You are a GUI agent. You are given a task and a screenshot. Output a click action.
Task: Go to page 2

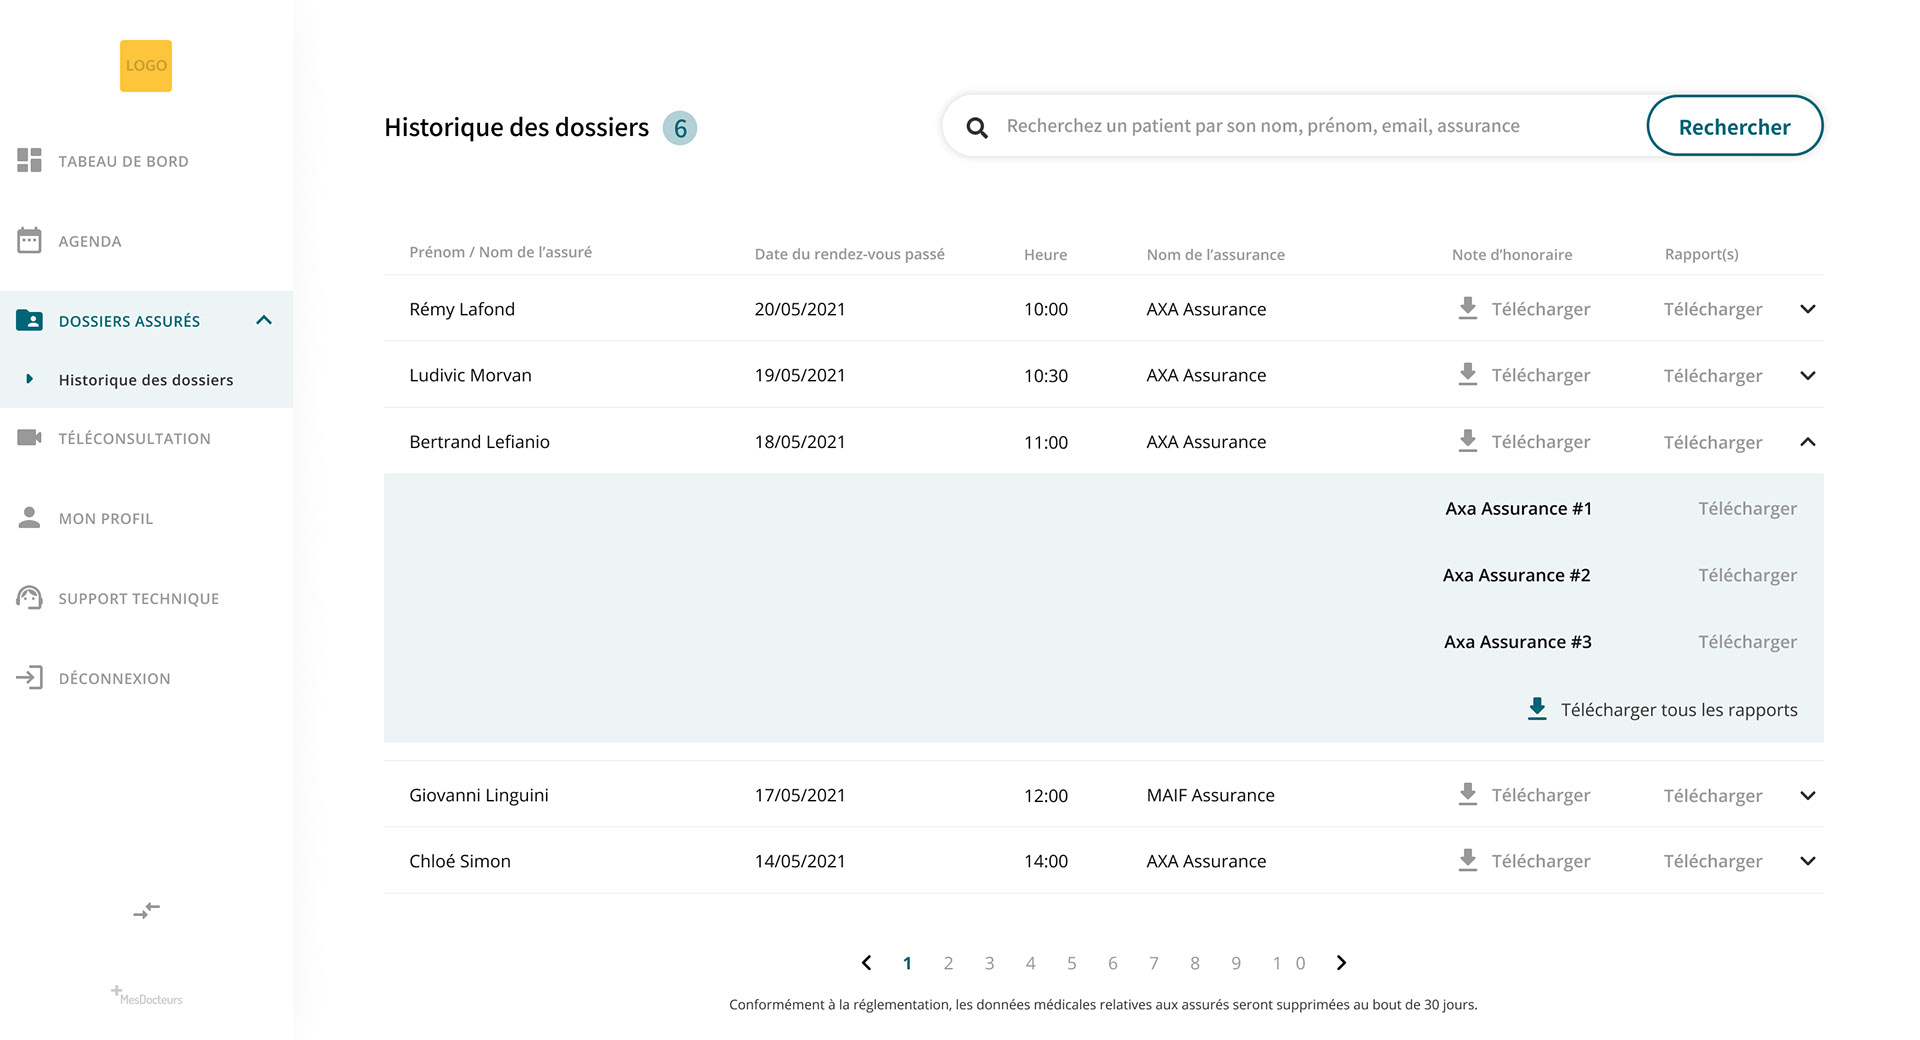[948, 963]
